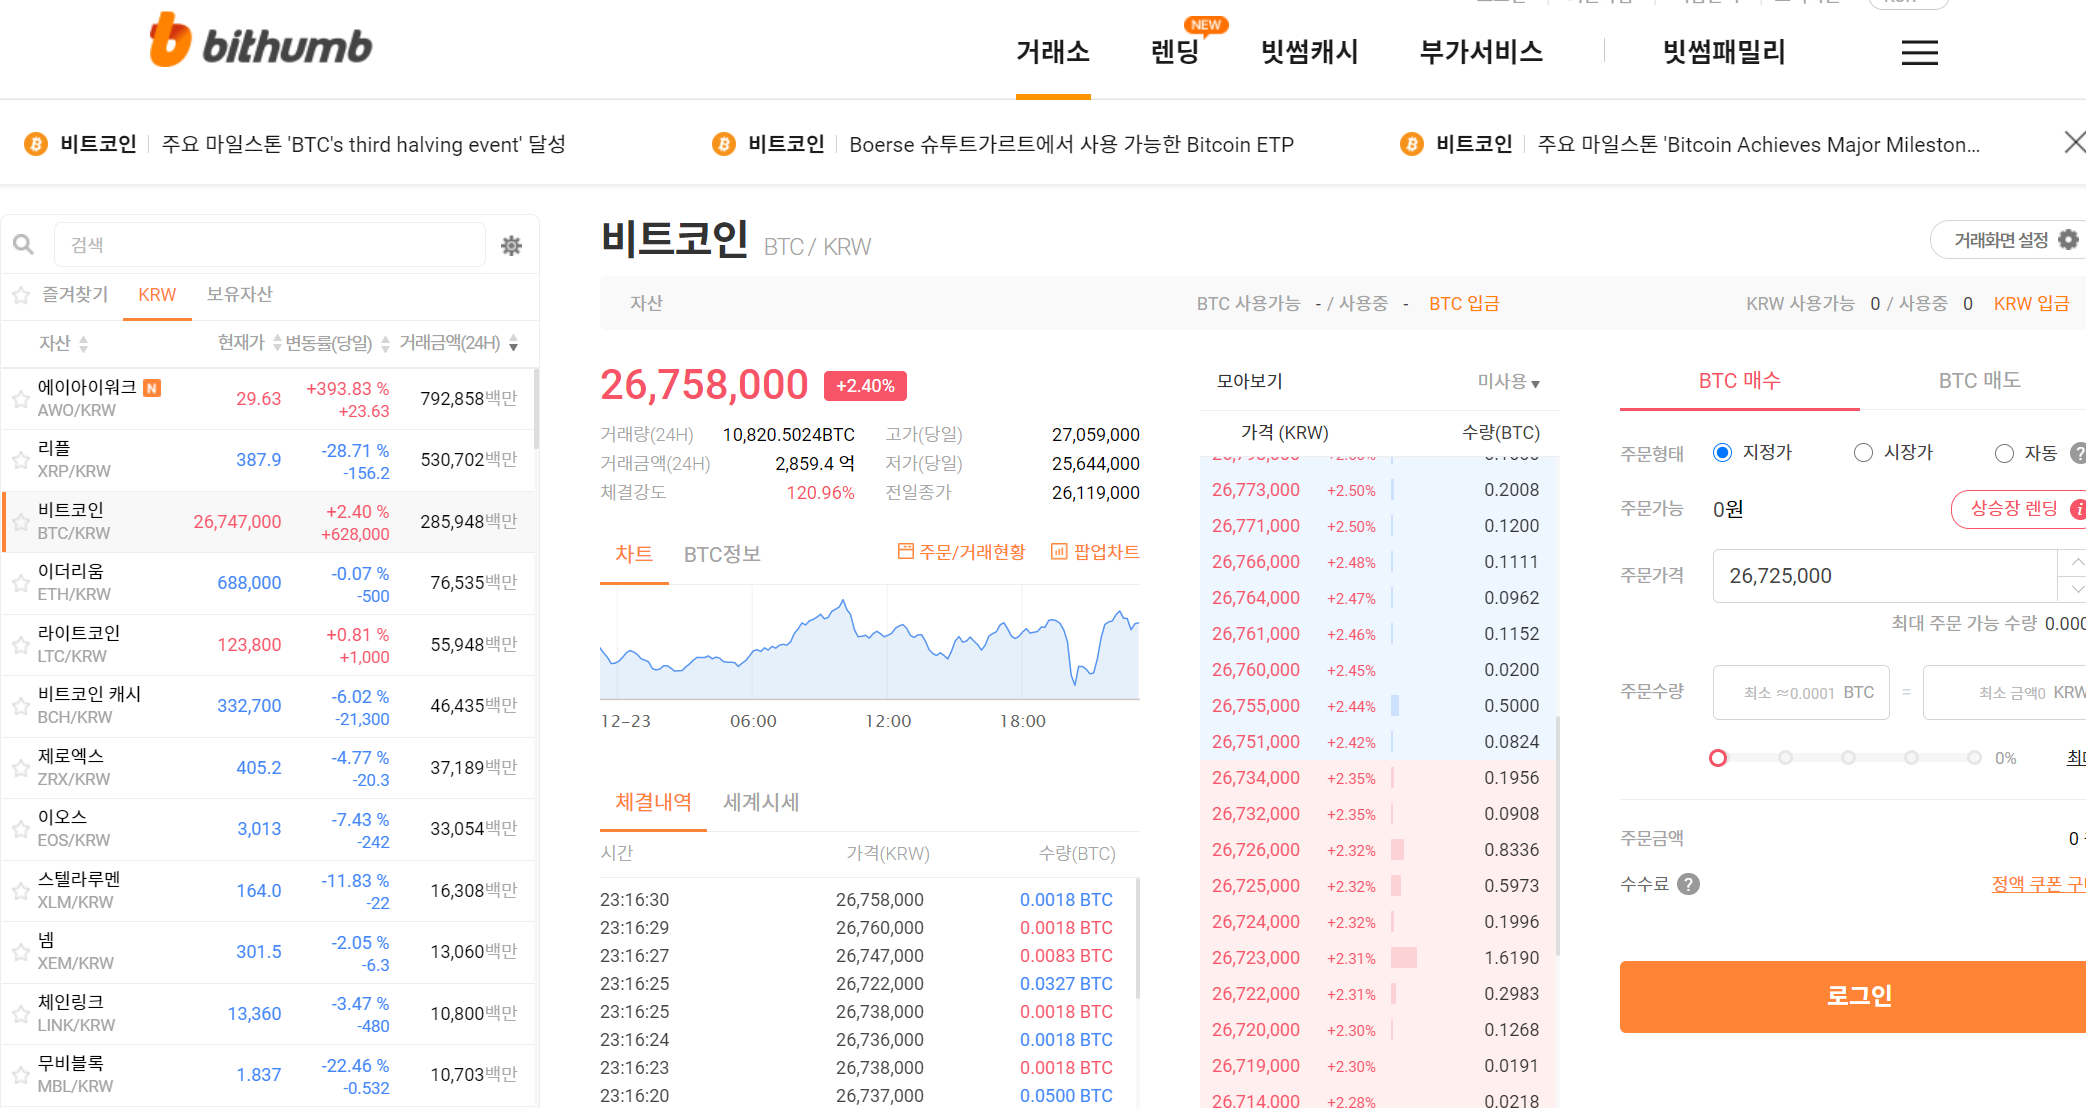Click the Bithumb logo
Viewport: 2086px width, 1108px height.
[x=261, y=42]
